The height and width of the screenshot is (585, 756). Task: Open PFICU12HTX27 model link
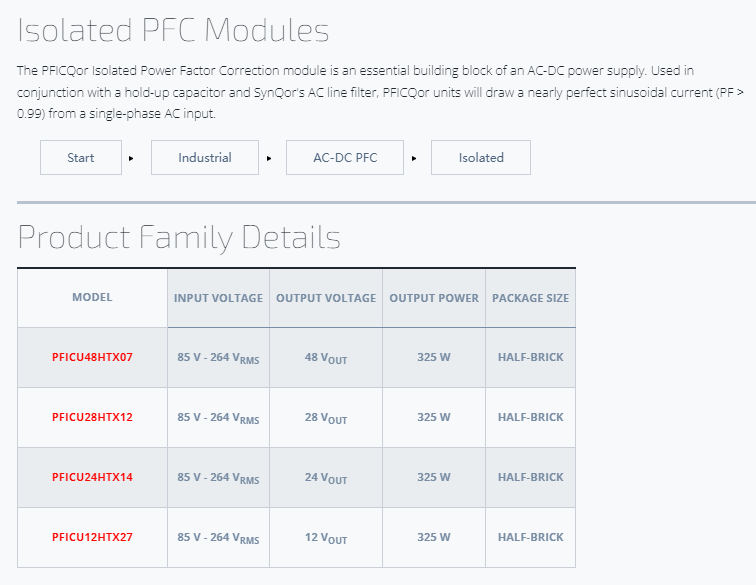(92, 537)
